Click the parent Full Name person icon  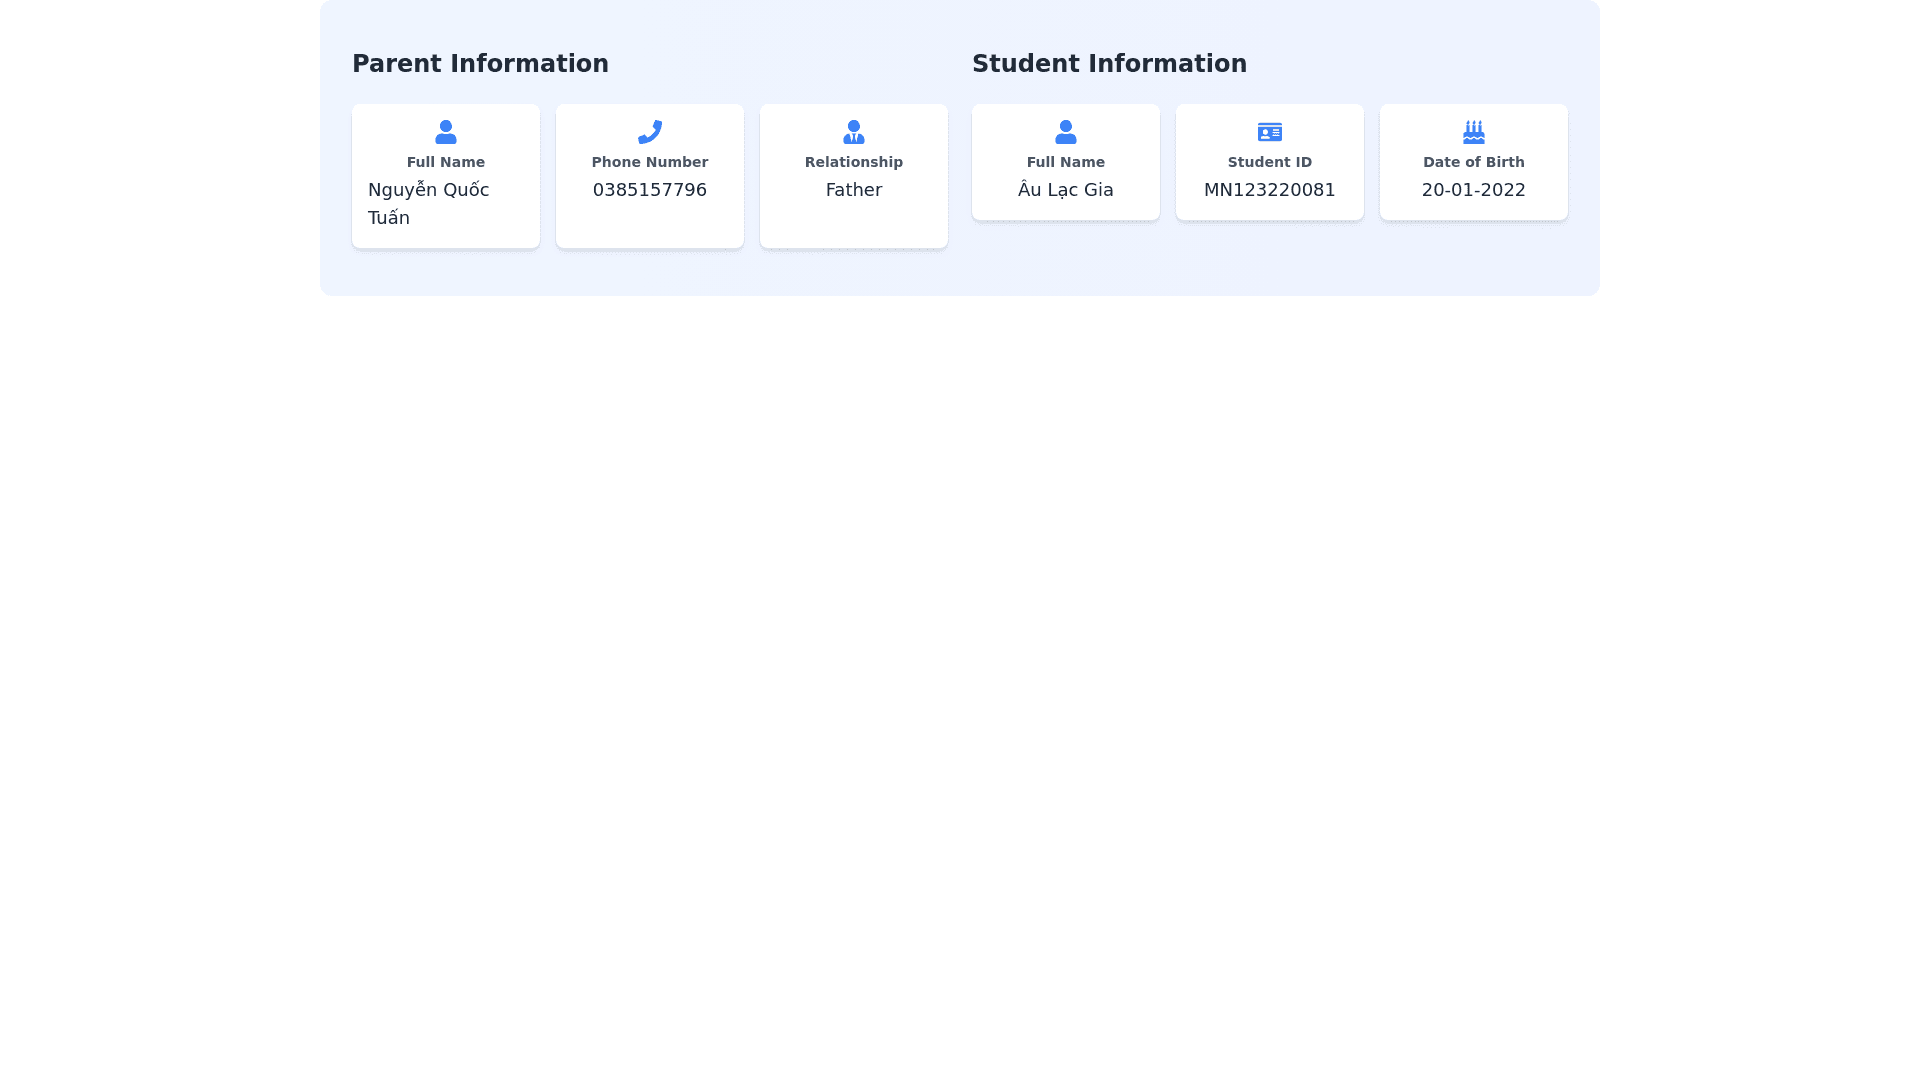point(445,132)
